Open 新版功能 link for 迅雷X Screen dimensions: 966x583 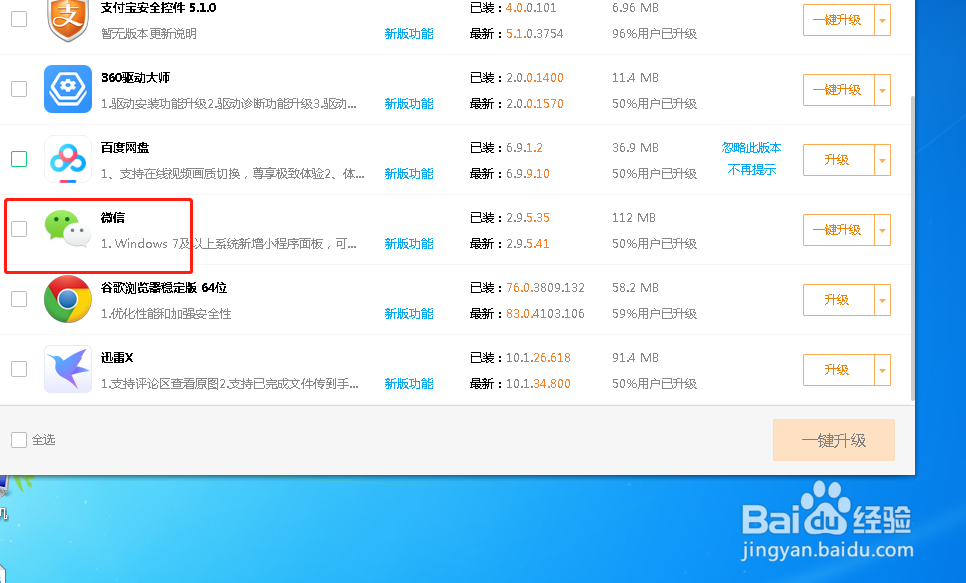(408, 383)
